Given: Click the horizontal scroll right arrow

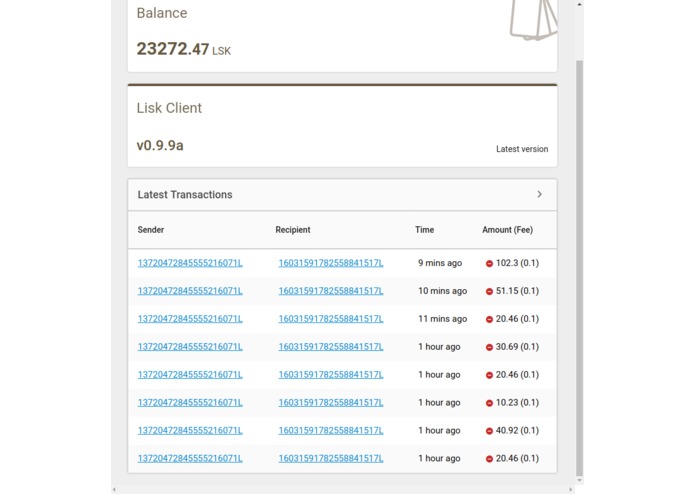Looking at the screenshot, I should click(x=570, y=490).
